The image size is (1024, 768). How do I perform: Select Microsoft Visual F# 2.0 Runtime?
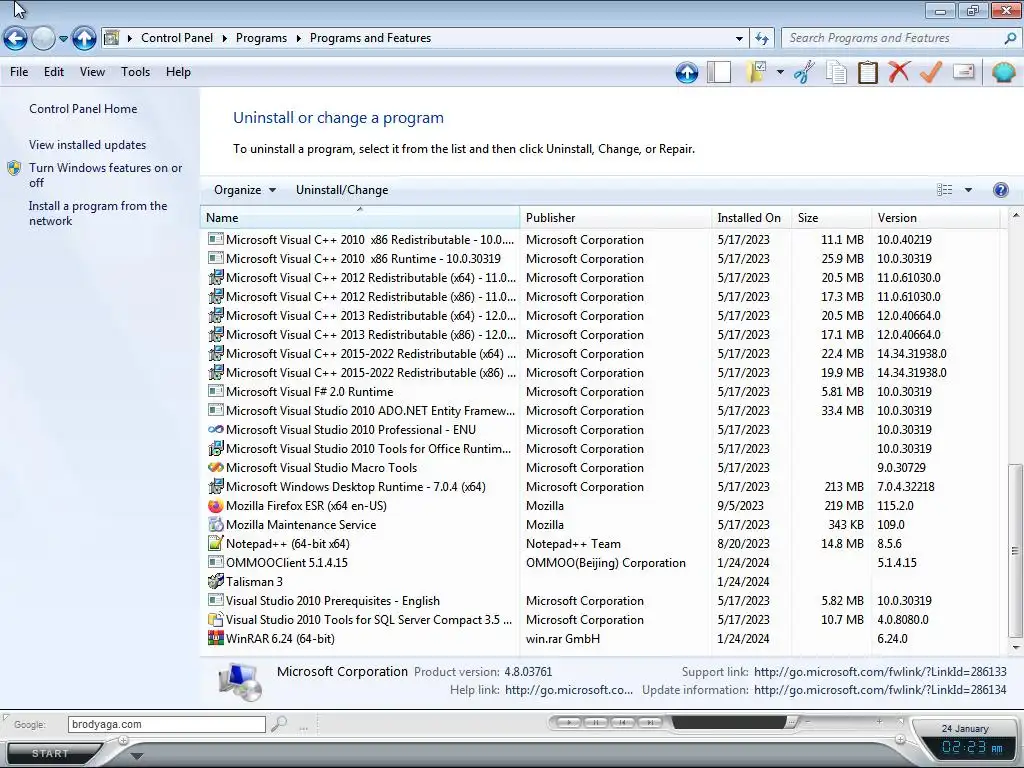tap(601, 392)
